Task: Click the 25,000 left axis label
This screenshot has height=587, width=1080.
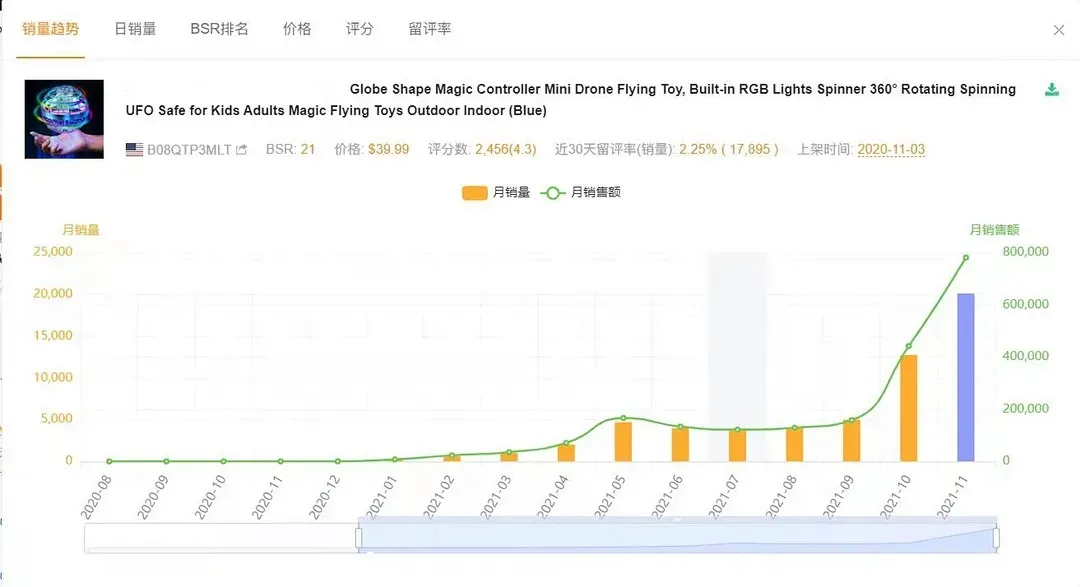Action: [52, 251]
